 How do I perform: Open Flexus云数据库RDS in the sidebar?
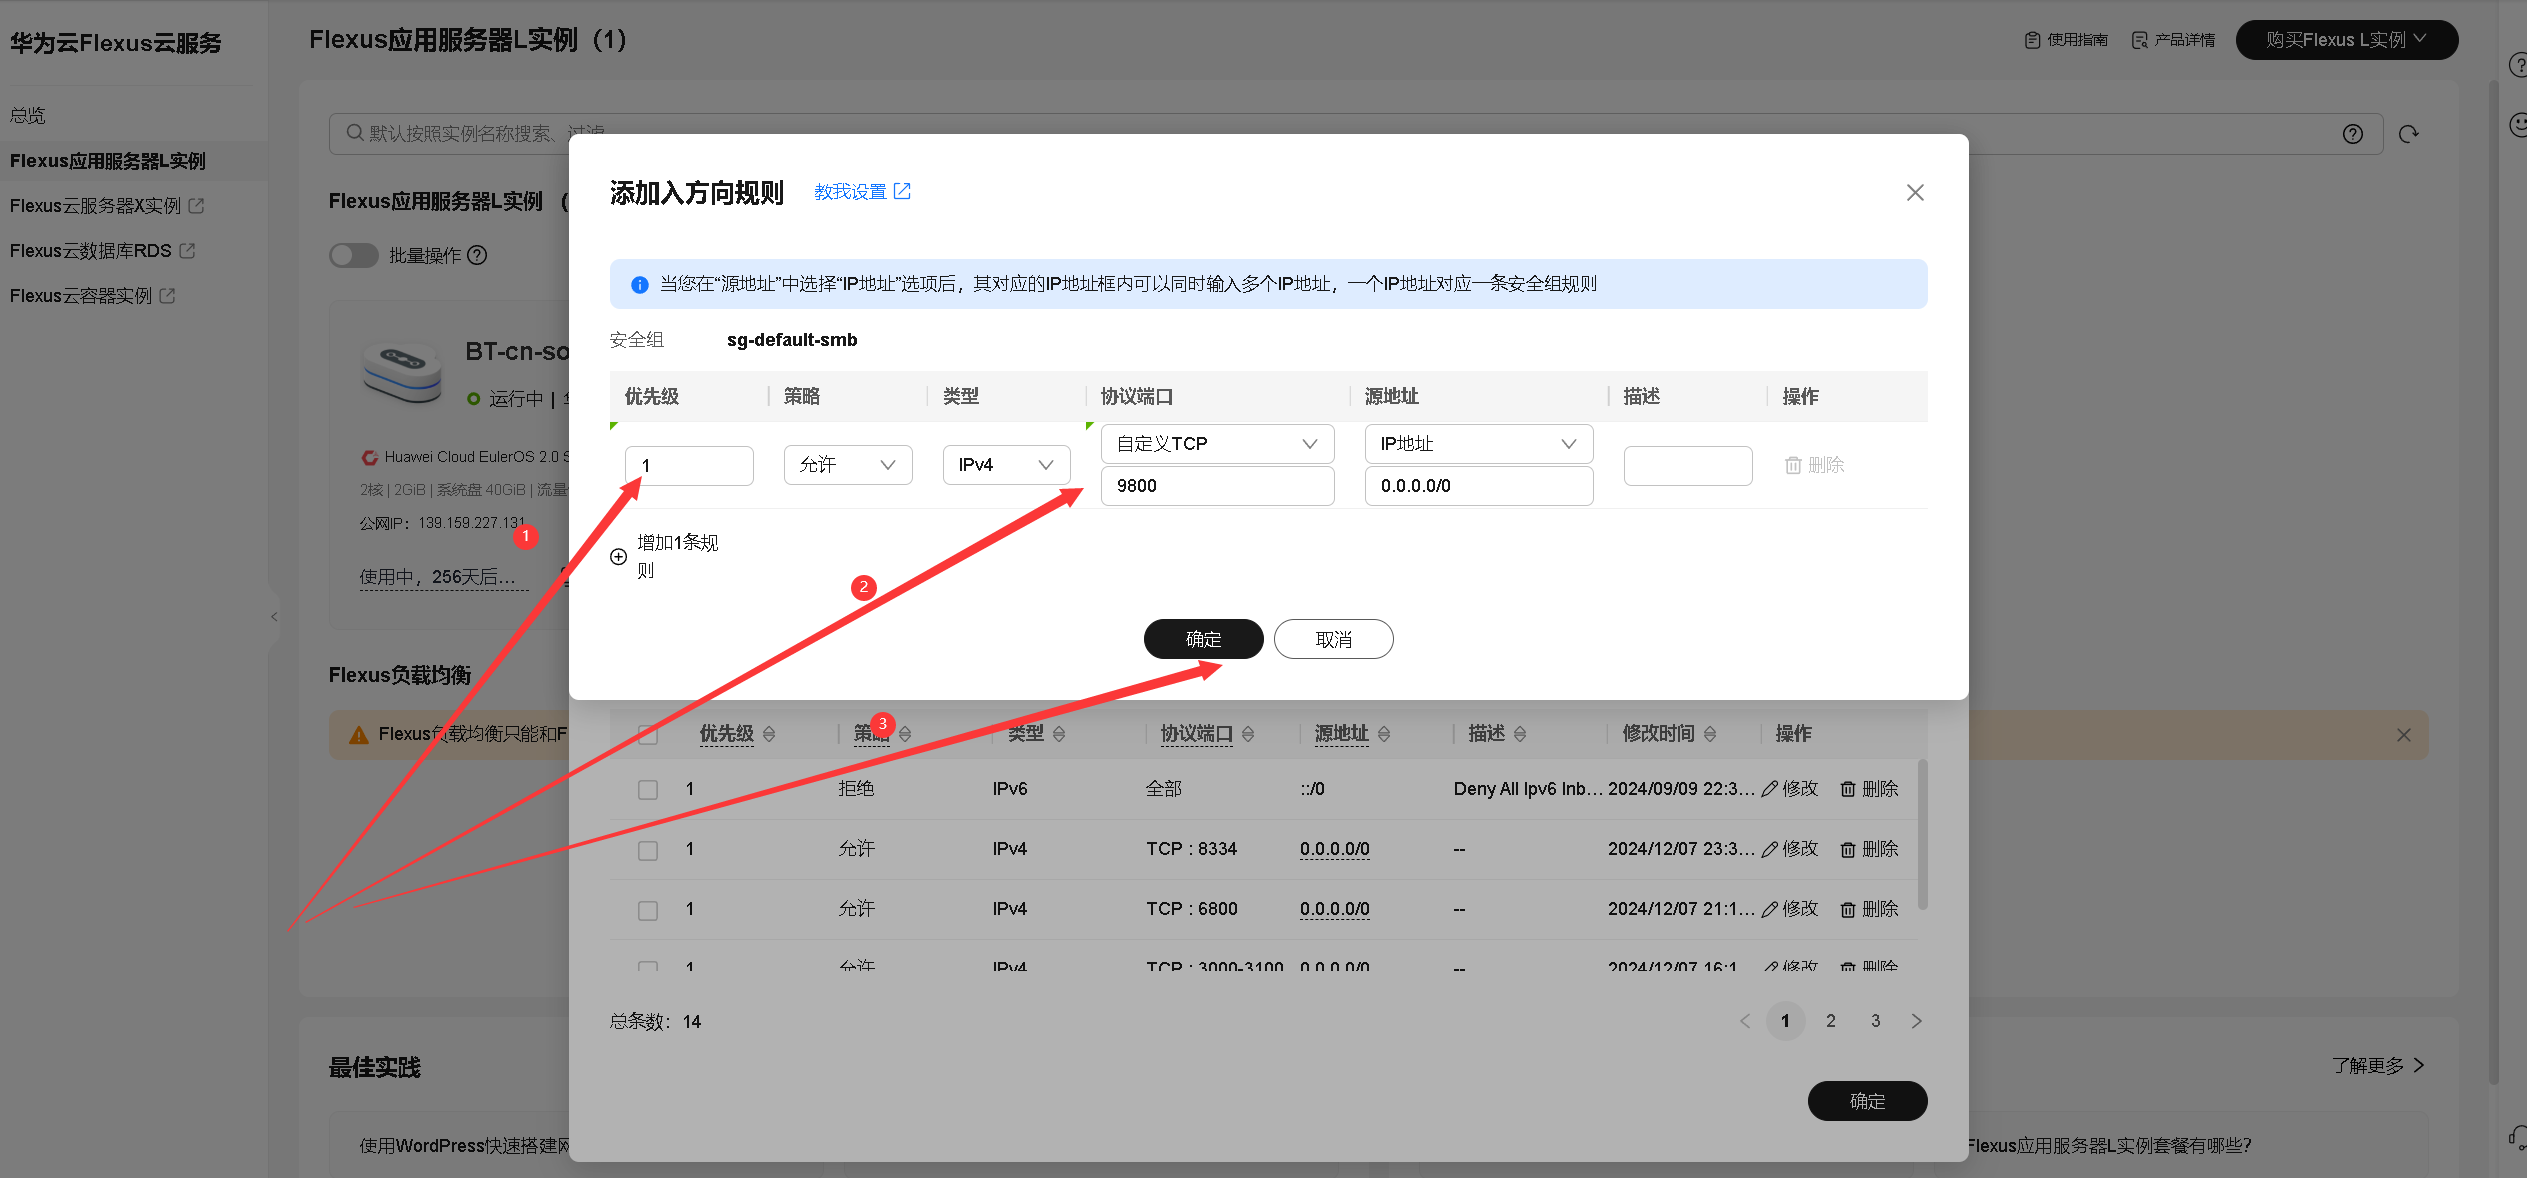tap(102, 251)
